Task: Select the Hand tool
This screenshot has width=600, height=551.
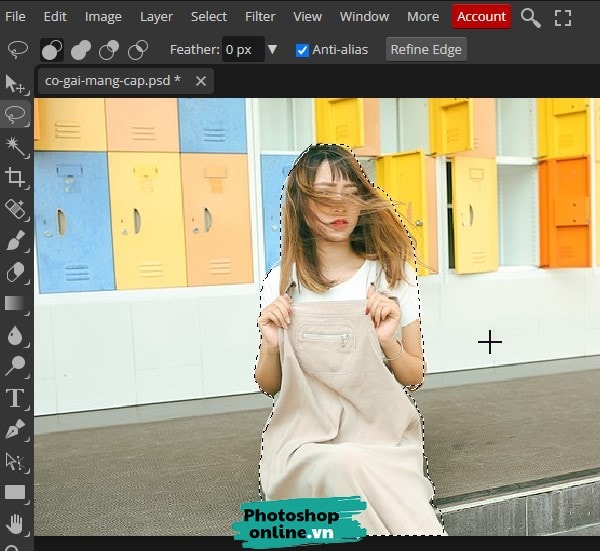Action: coord(15,523)
